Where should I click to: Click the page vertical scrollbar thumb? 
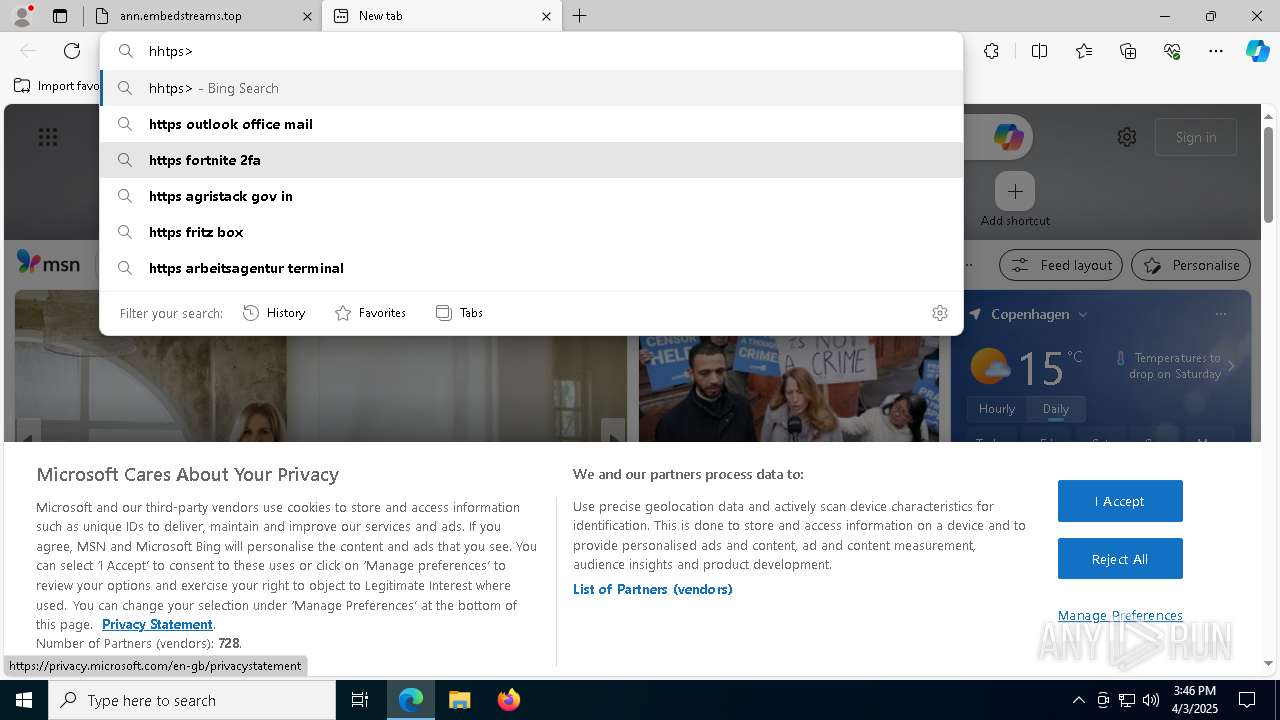coord(1268,174)
